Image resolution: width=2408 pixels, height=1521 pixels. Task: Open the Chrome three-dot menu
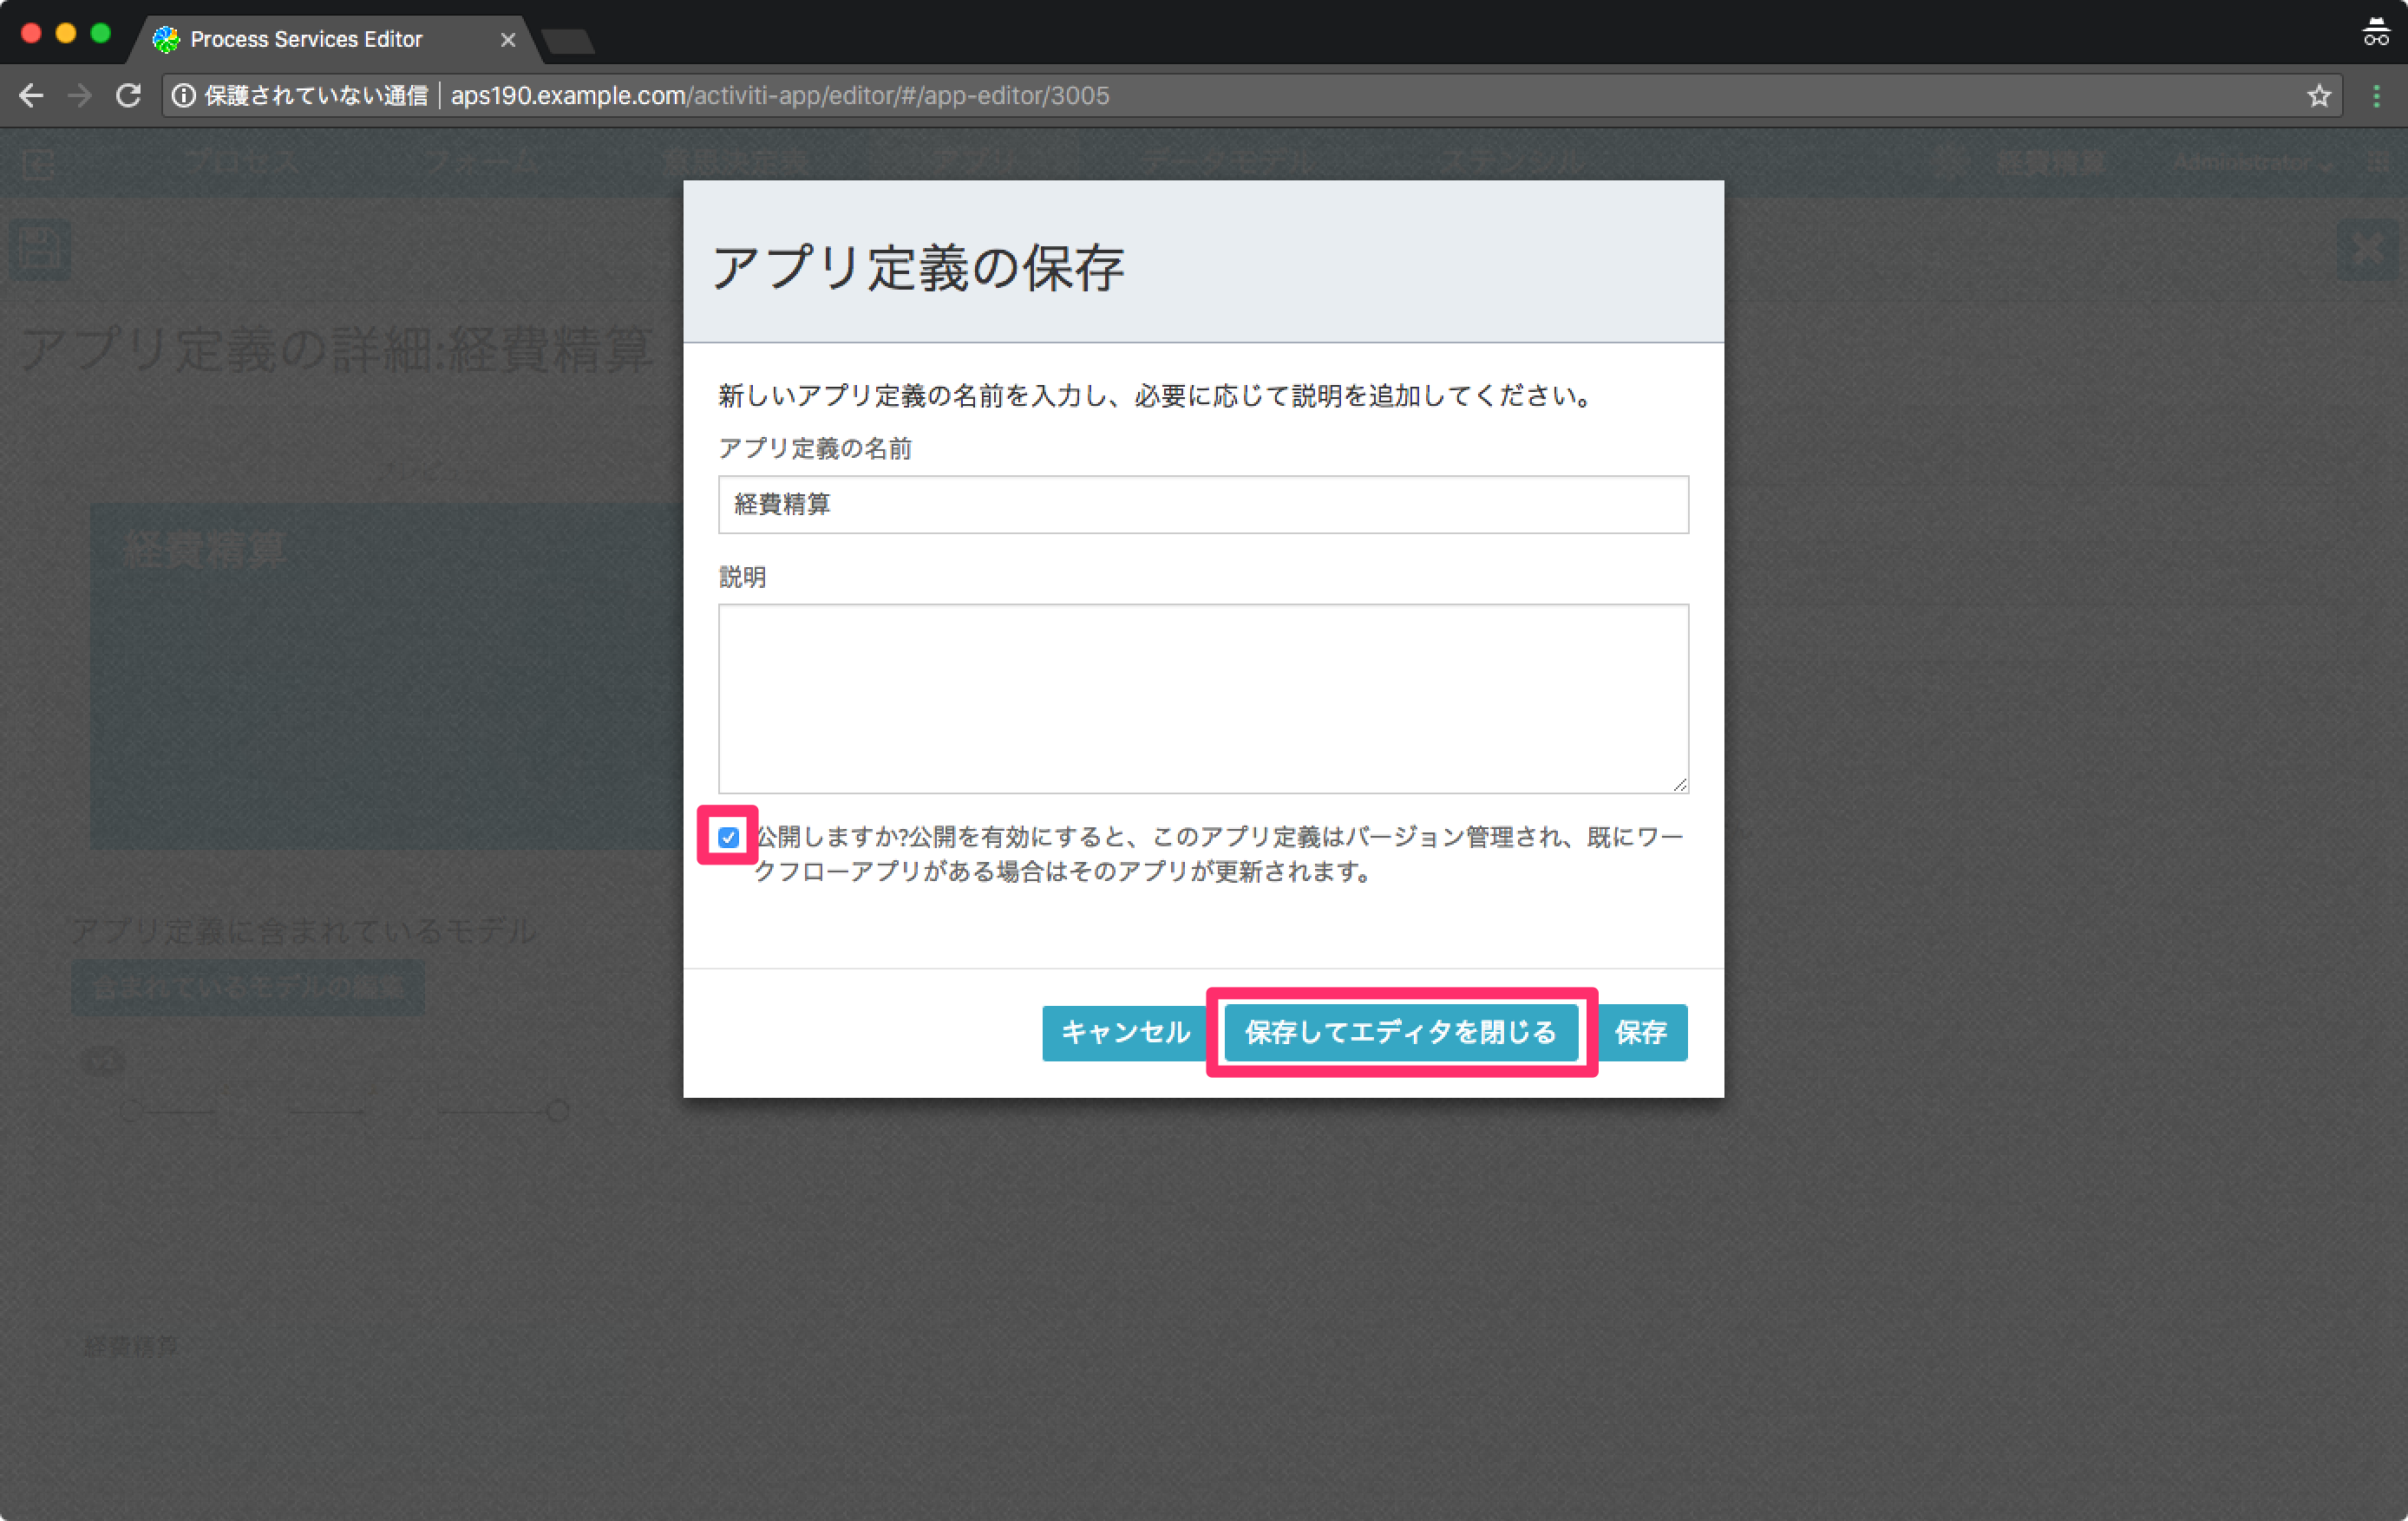[2377, 96]
